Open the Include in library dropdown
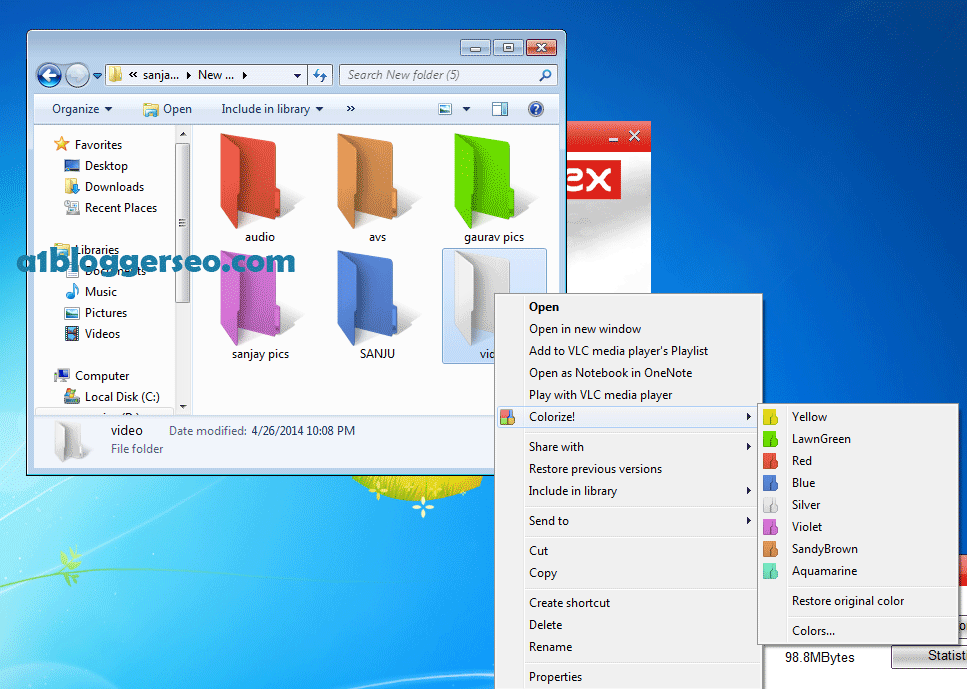 pyautogui.click(x=272, y=109)
